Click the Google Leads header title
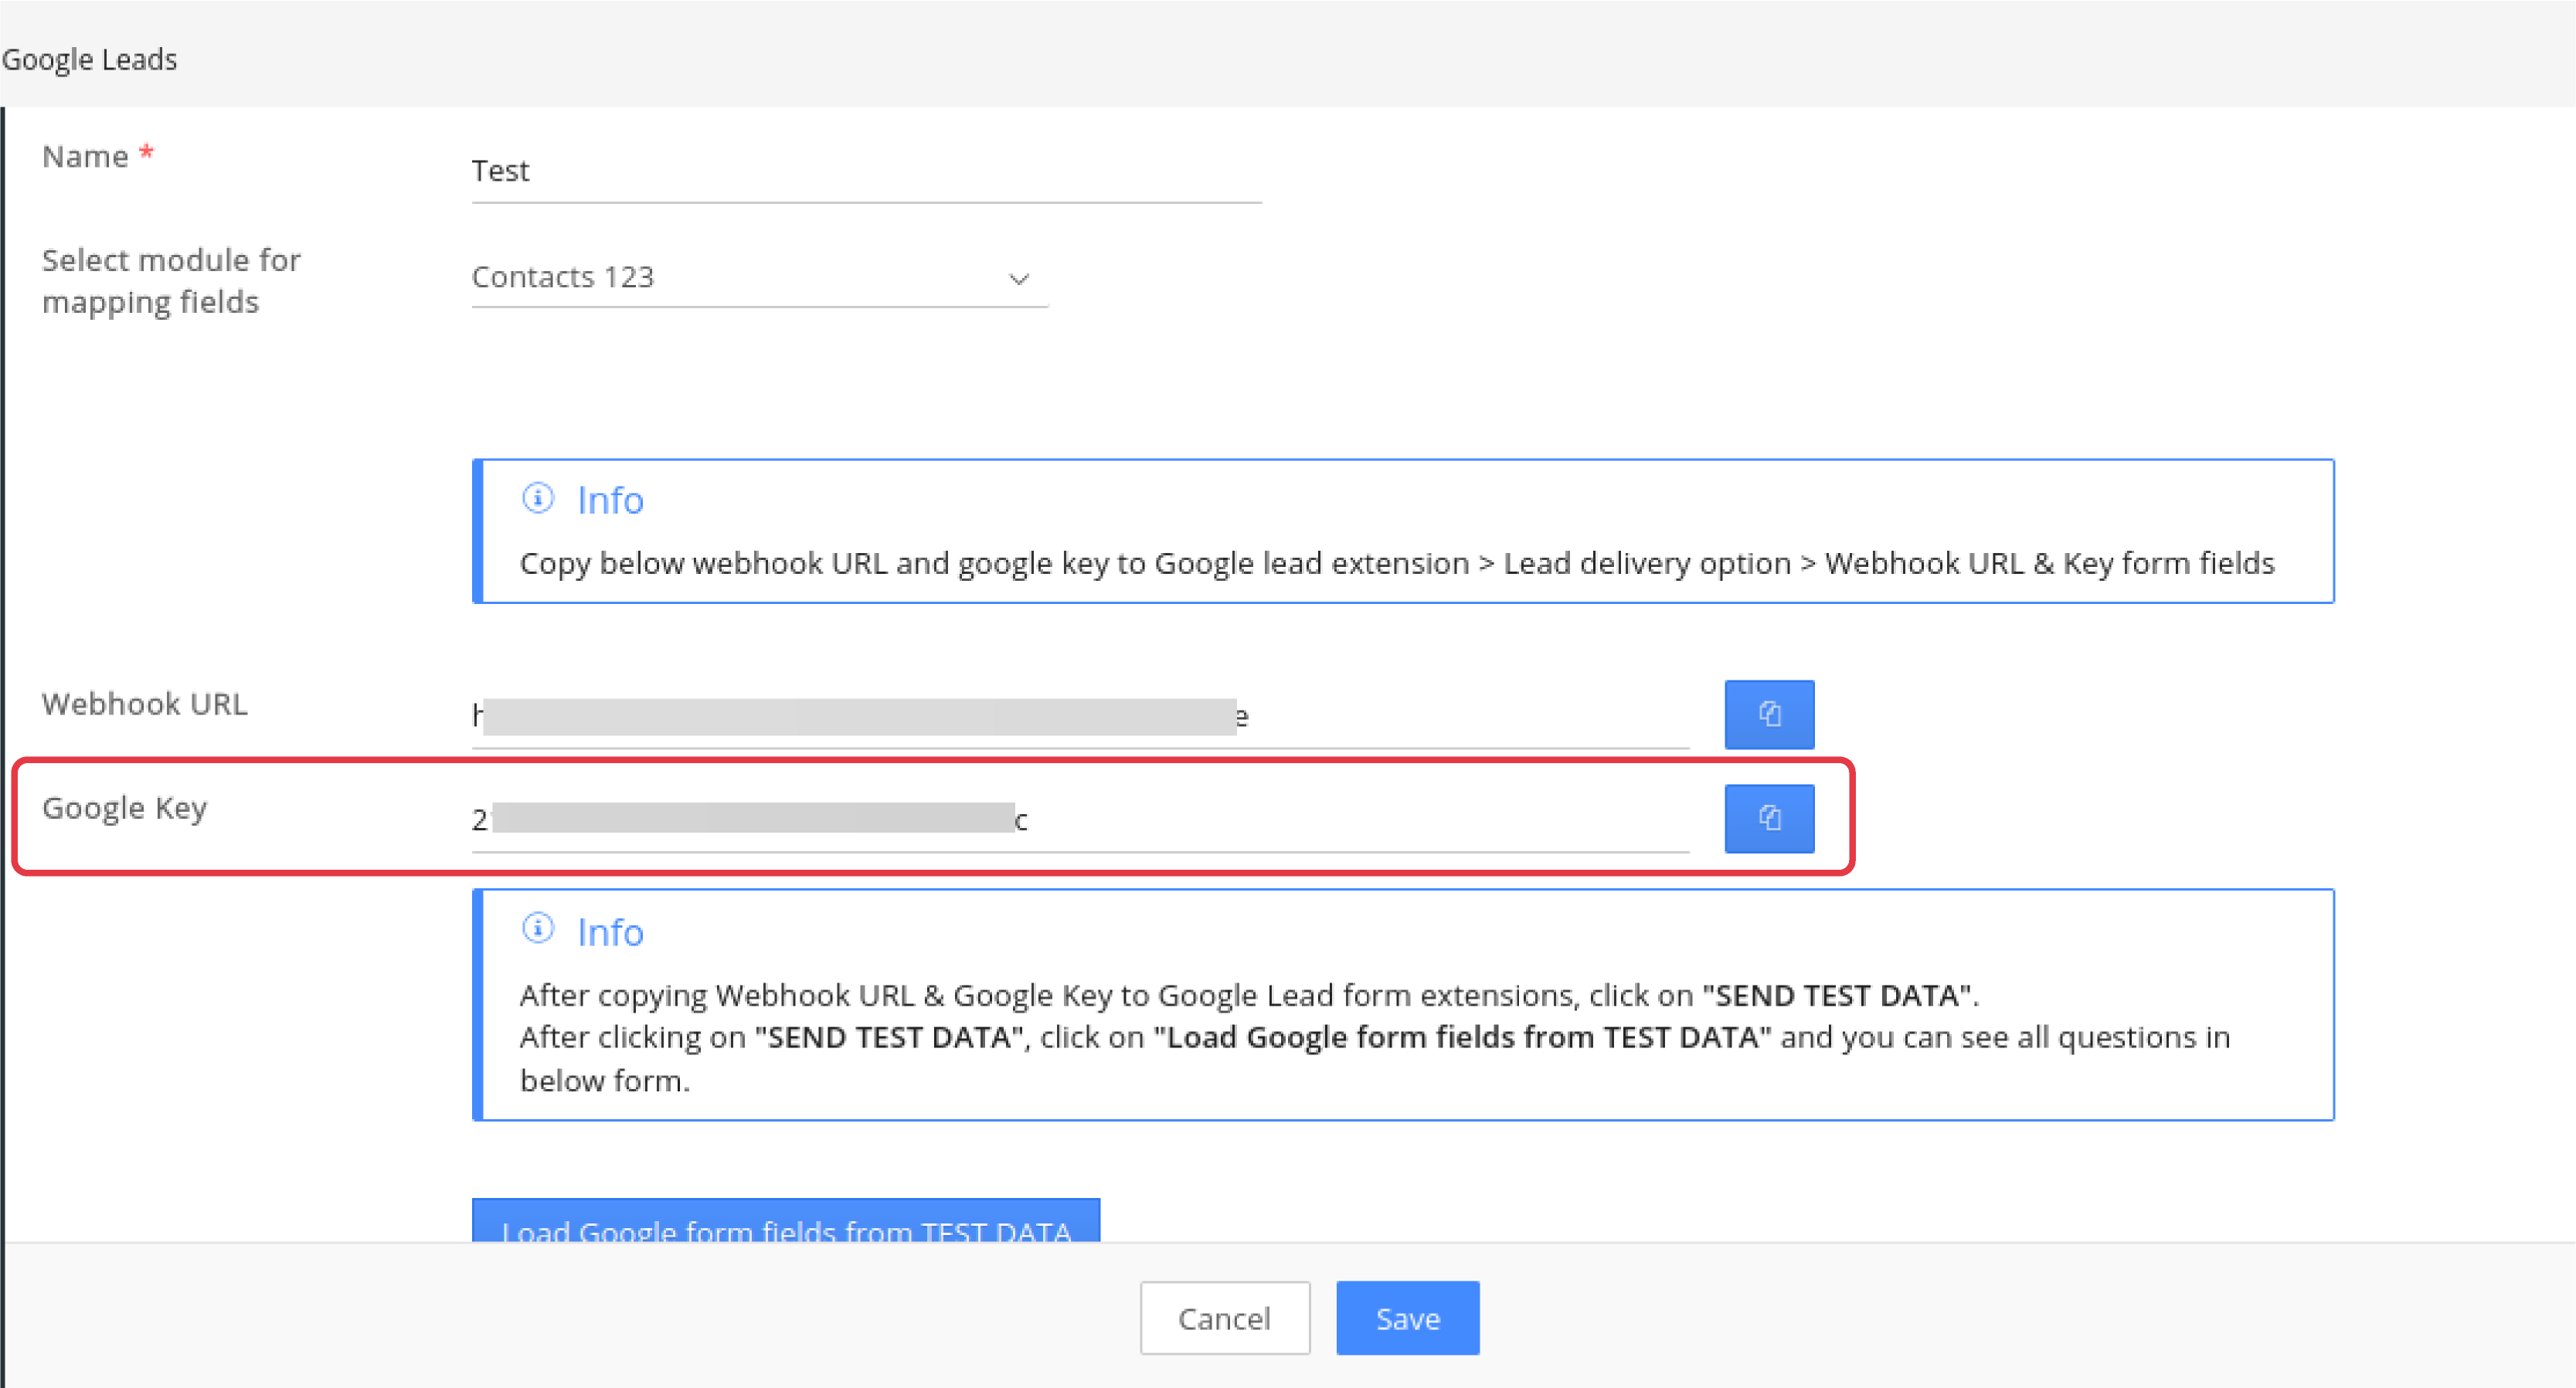This screenshot has height=1388, width=2576. click(90, 60)
